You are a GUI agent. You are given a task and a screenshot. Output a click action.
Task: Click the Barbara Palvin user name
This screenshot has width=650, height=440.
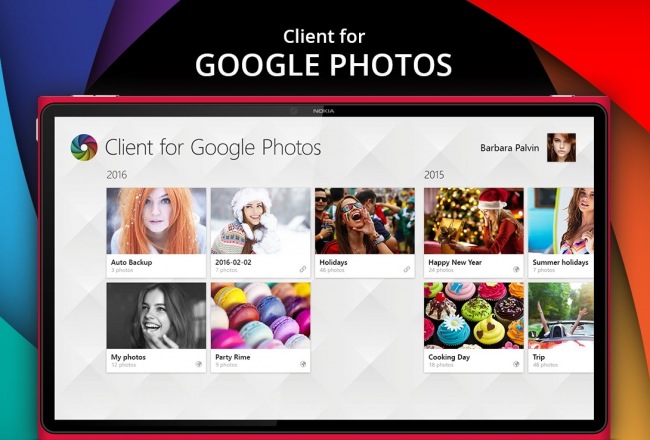509,148
